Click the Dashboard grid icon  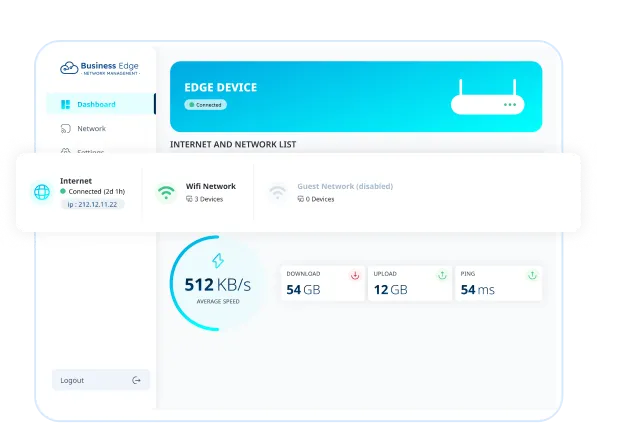tap(65, 104)
